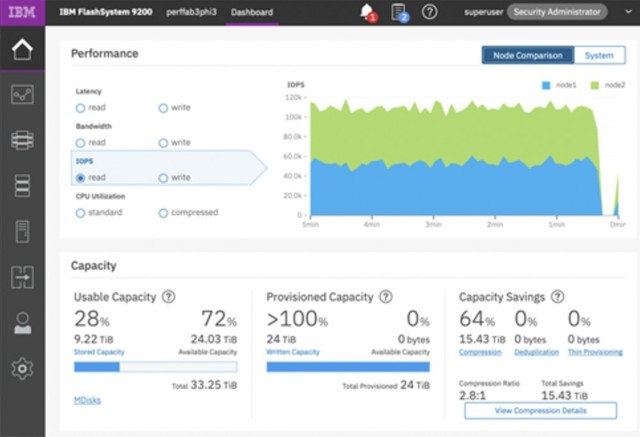Click the help question mark in header

coord(430,12)
